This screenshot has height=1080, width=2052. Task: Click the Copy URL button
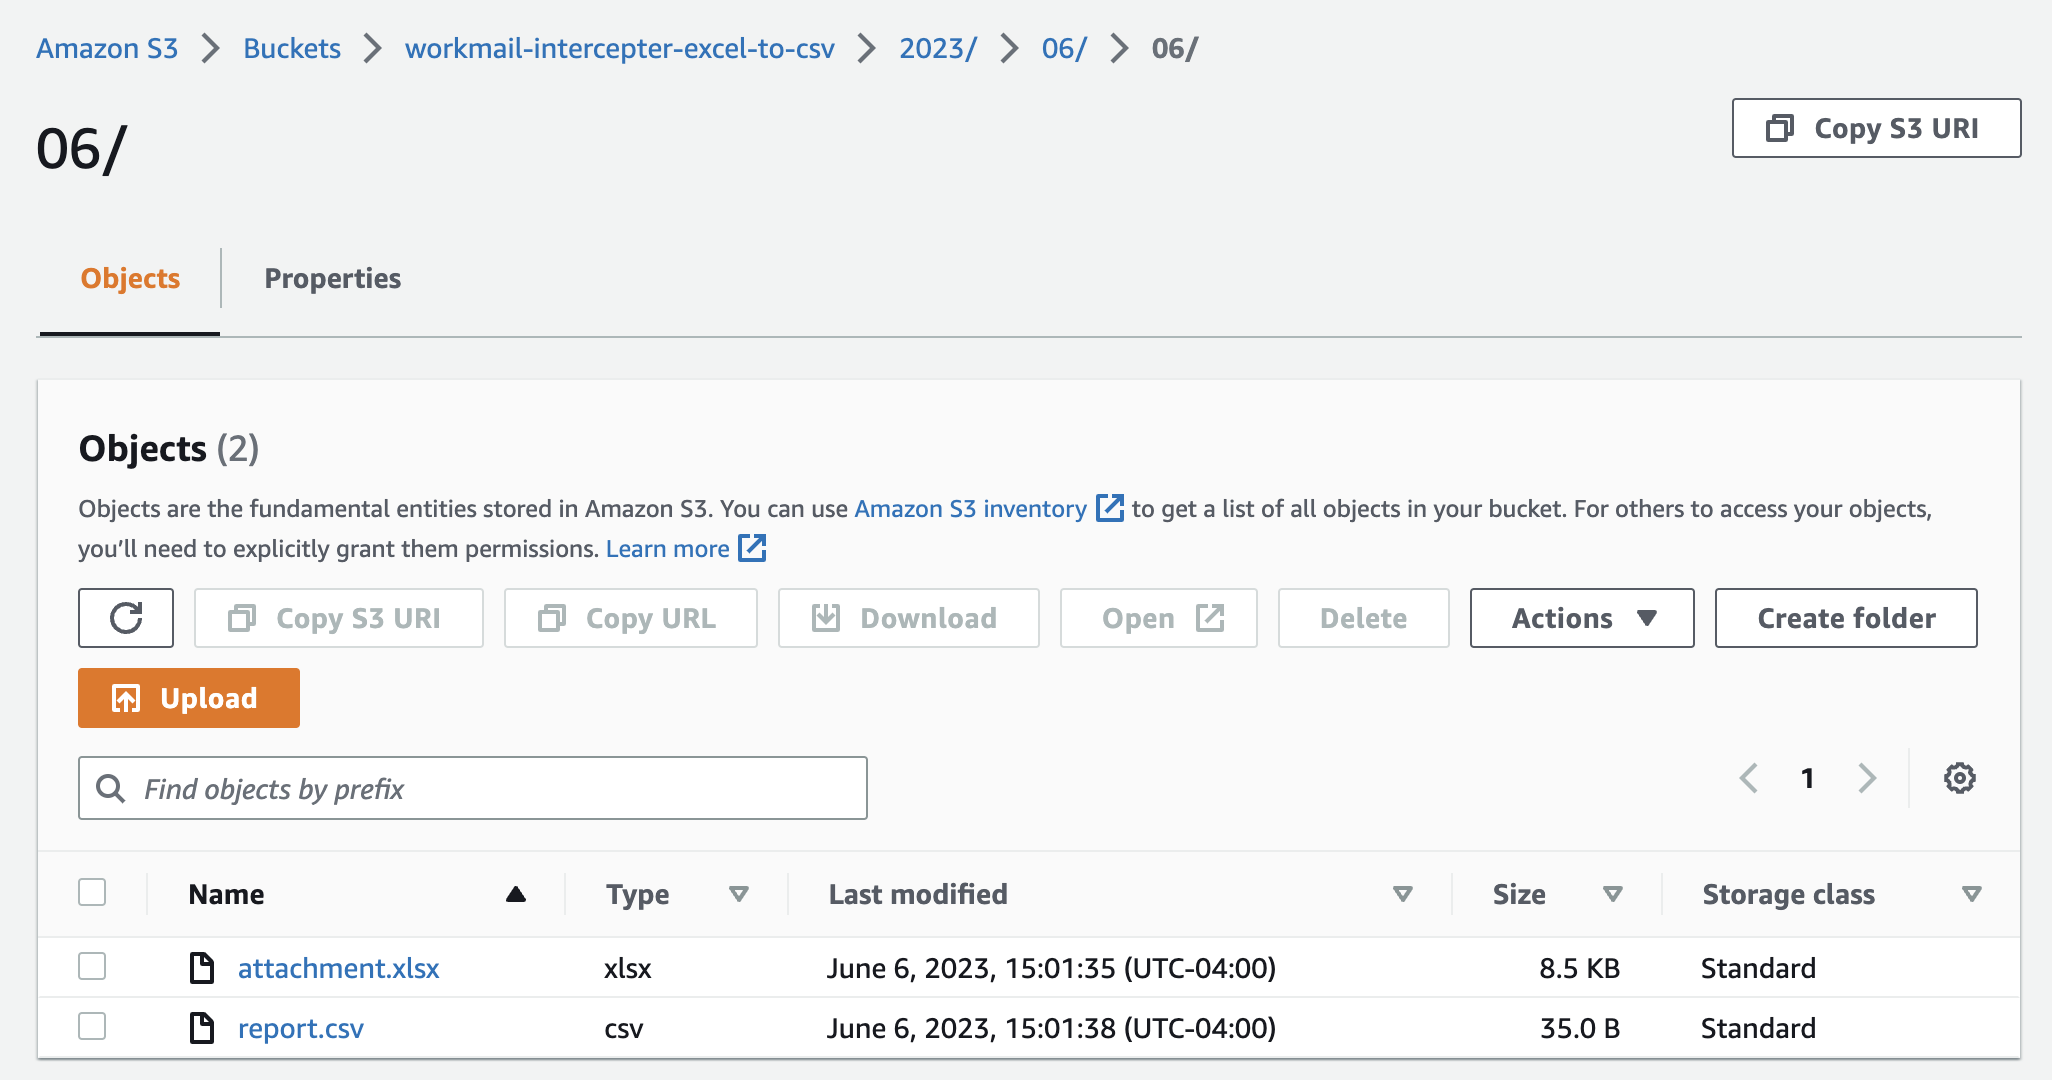pos(631,618)
